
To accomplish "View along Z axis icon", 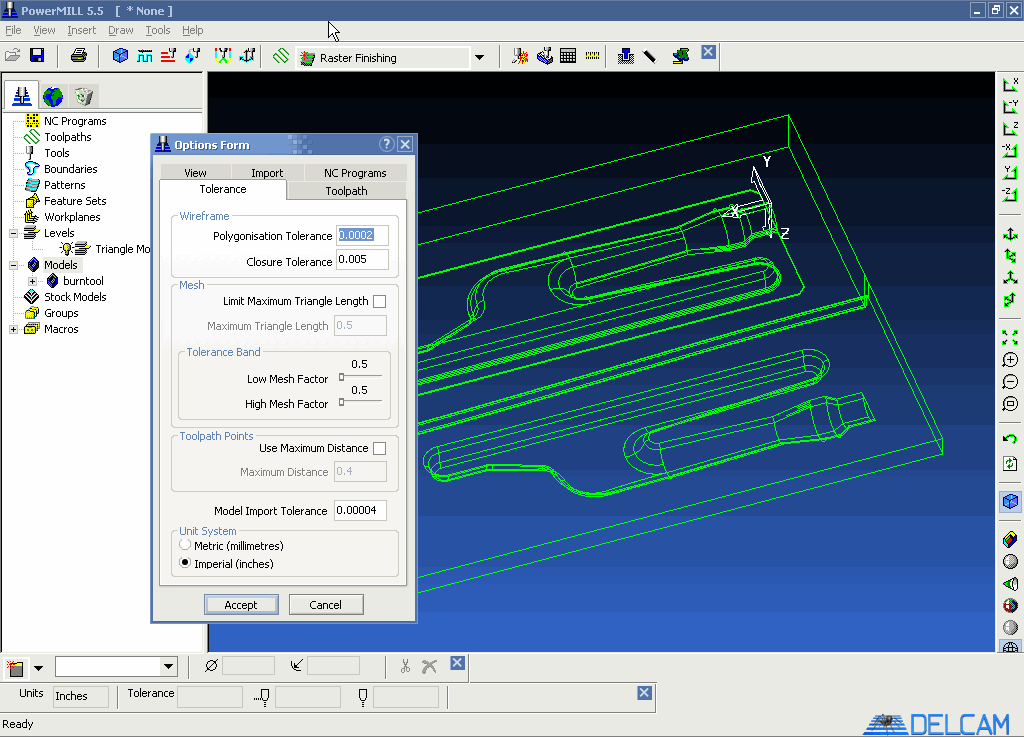I will [x=1010, y=128].
